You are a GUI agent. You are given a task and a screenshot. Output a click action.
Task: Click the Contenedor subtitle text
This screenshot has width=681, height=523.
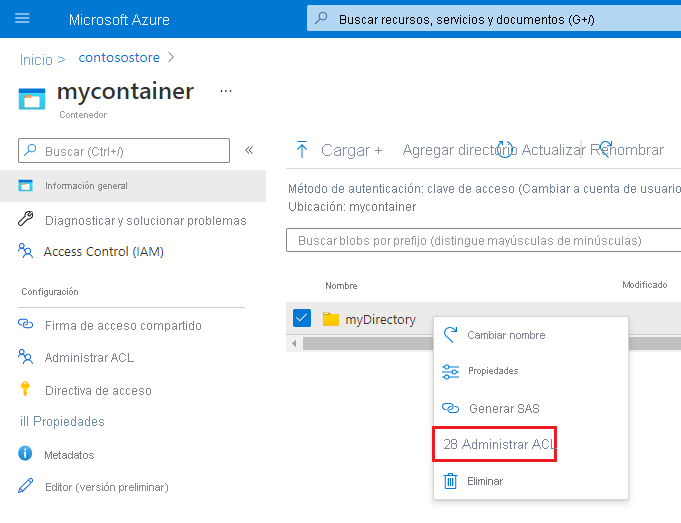(x=83, y=115)
